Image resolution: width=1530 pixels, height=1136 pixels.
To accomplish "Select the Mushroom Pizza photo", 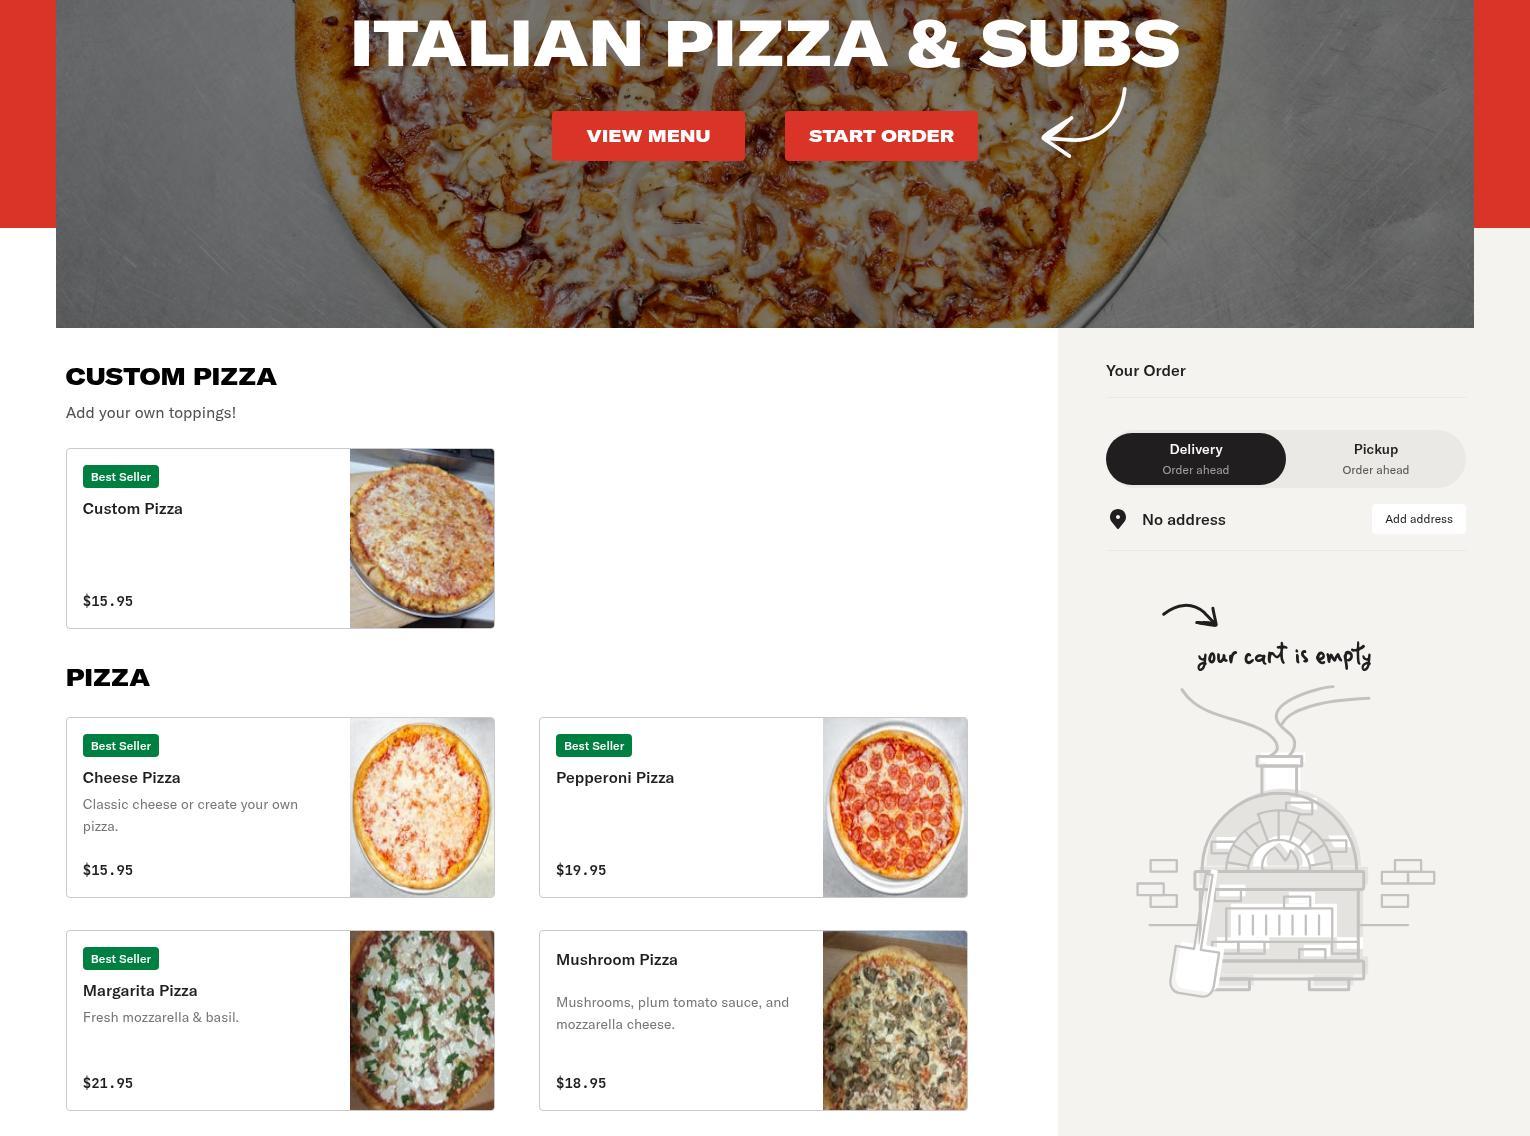I will [x=895, y=1021].
